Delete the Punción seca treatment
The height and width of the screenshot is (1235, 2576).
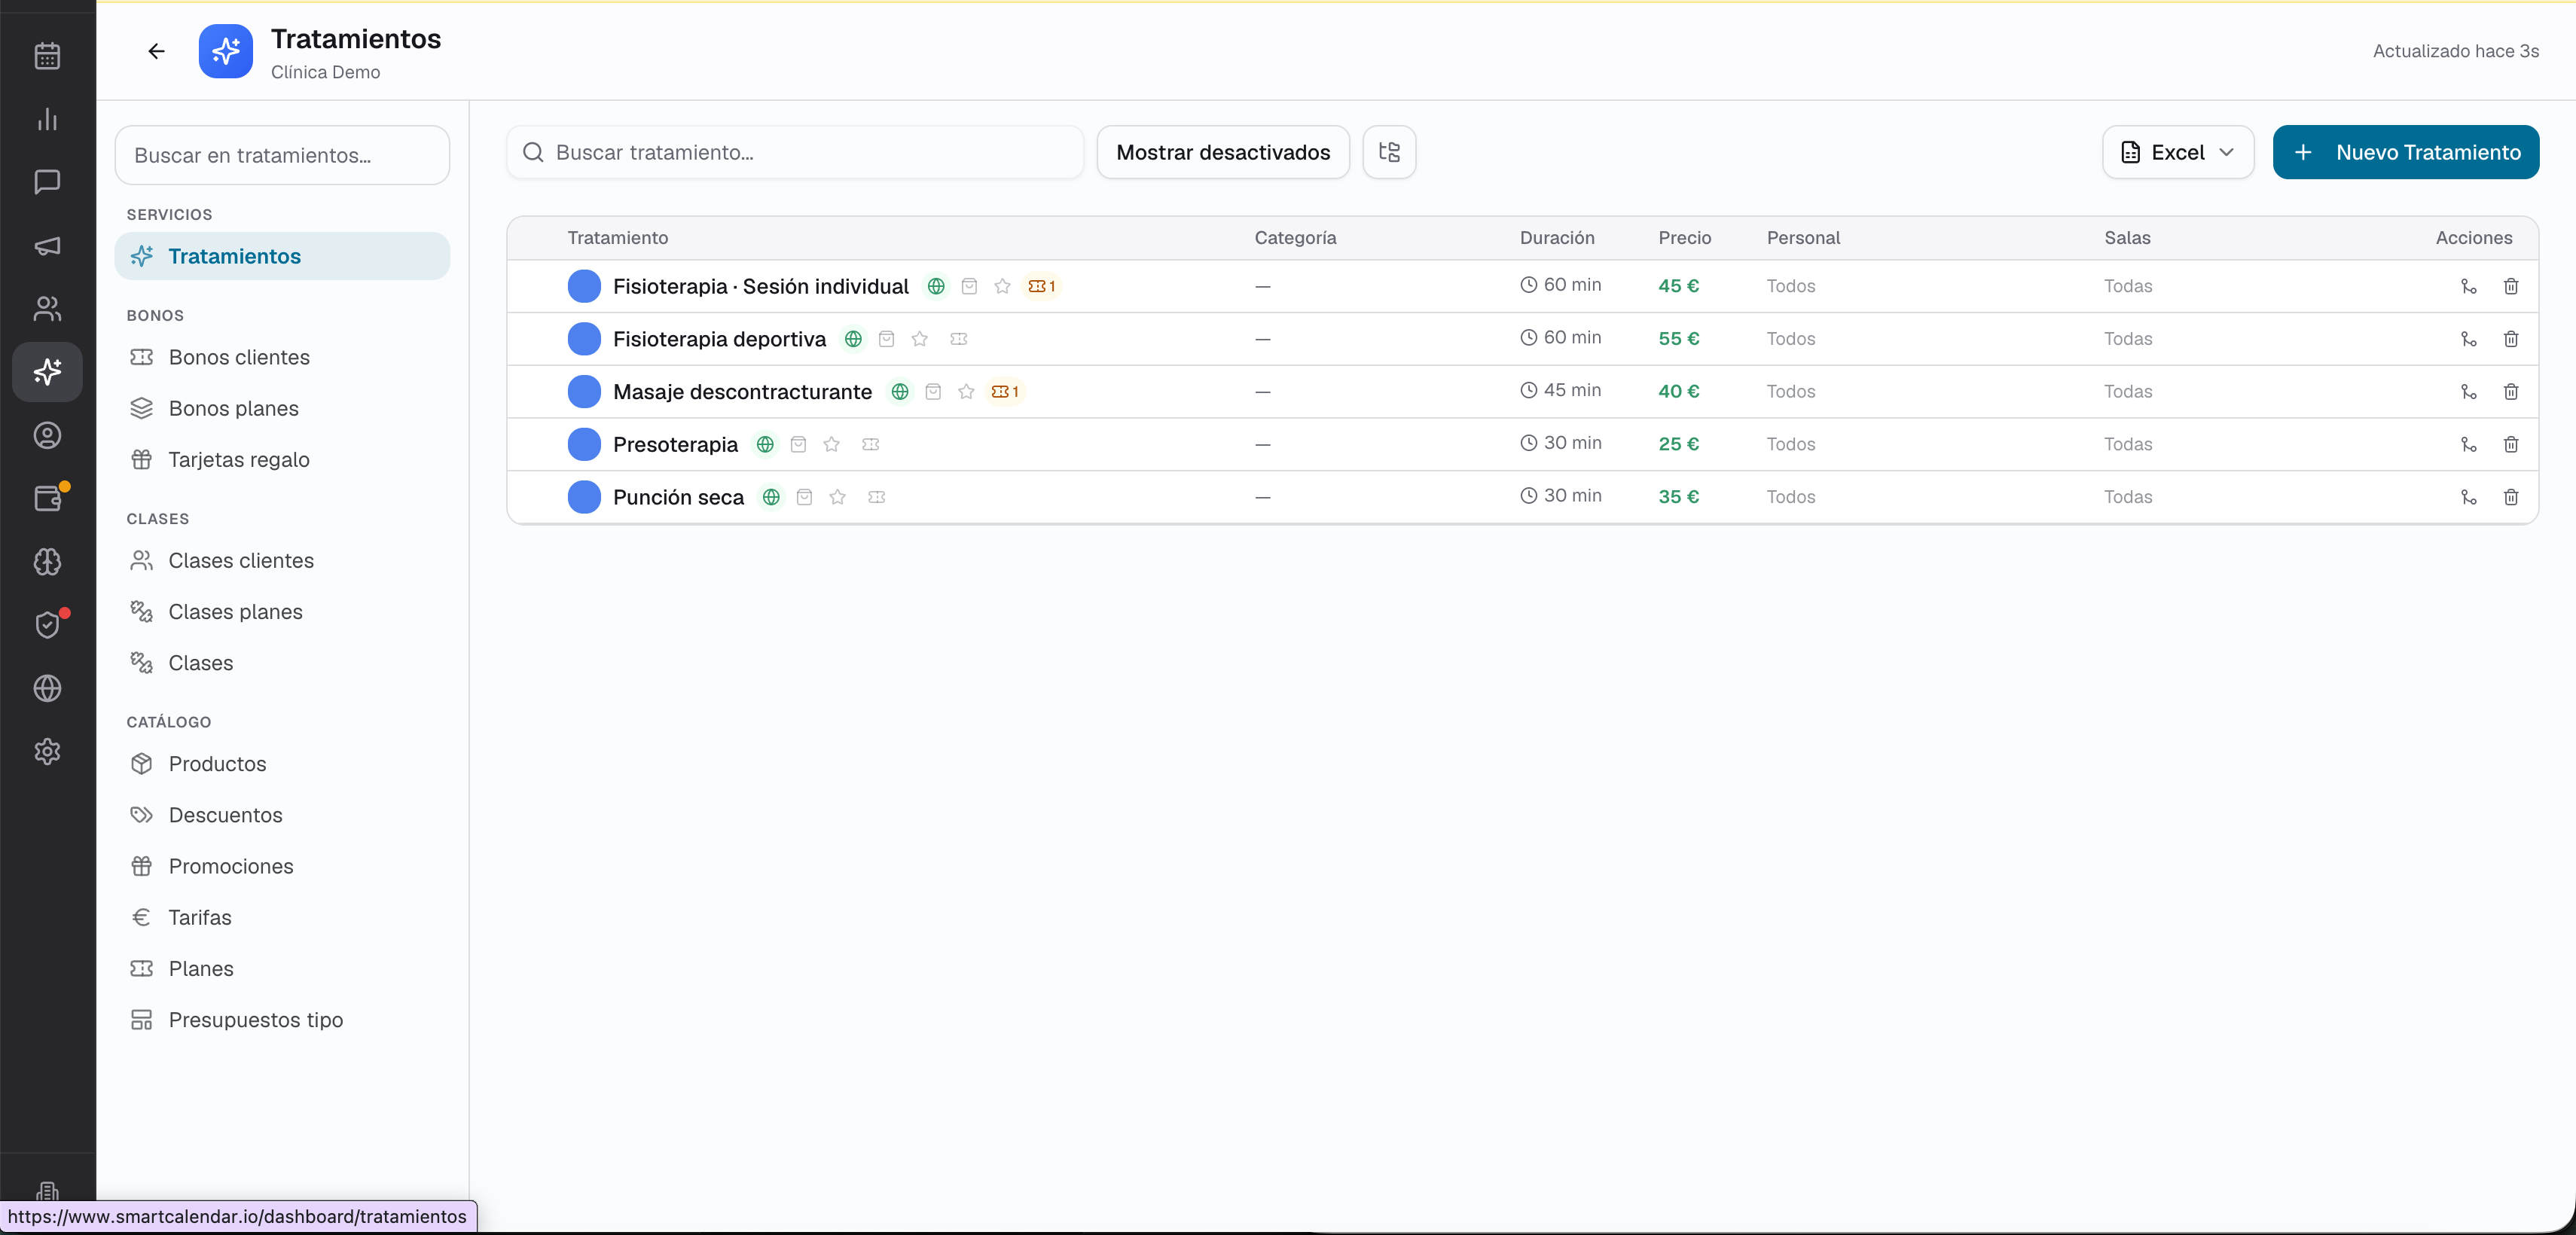click(x=2511, y=497)
